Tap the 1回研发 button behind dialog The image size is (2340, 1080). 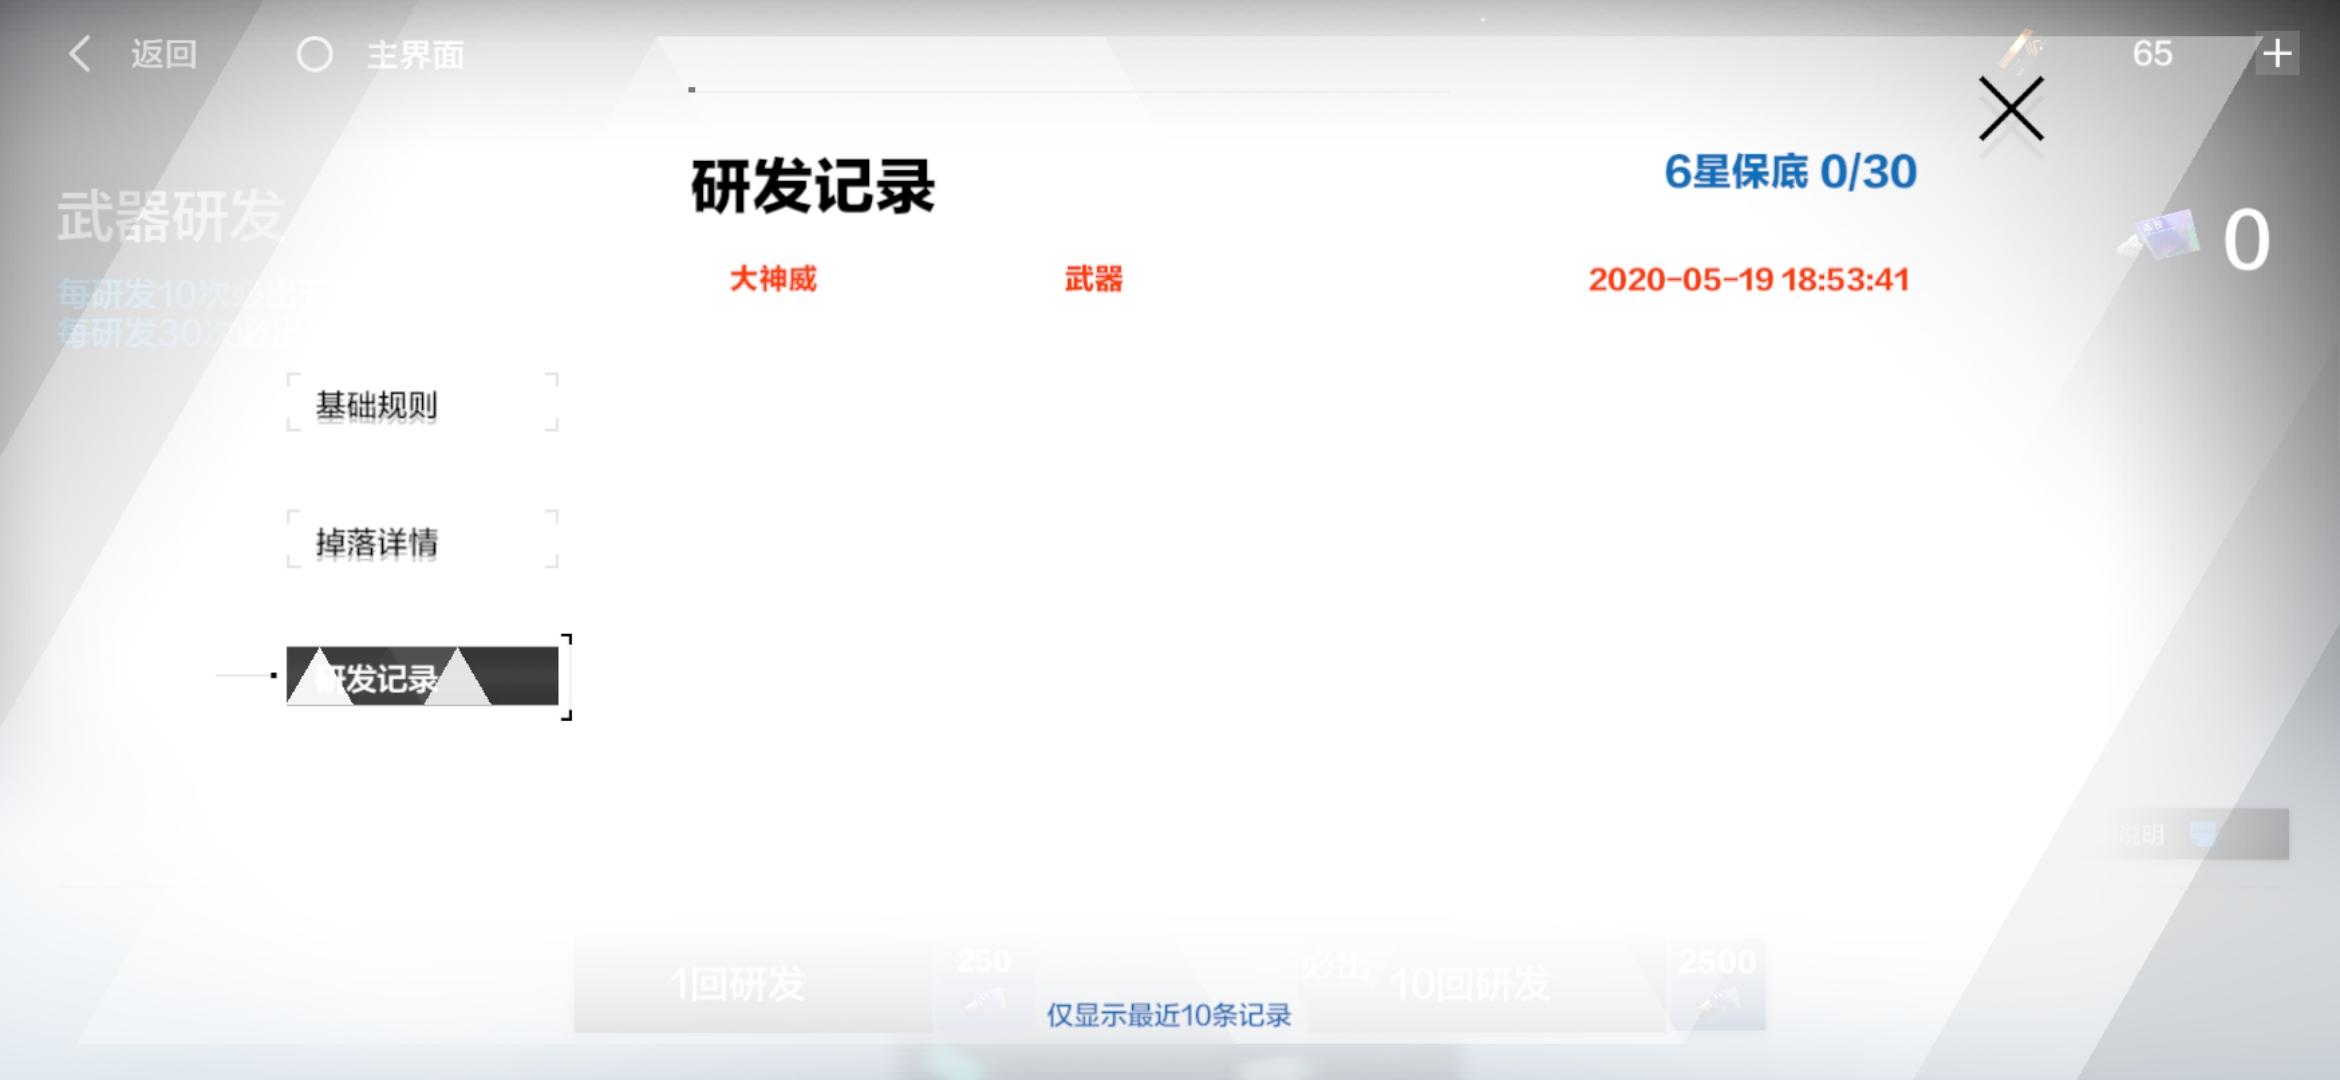(753, 985)
